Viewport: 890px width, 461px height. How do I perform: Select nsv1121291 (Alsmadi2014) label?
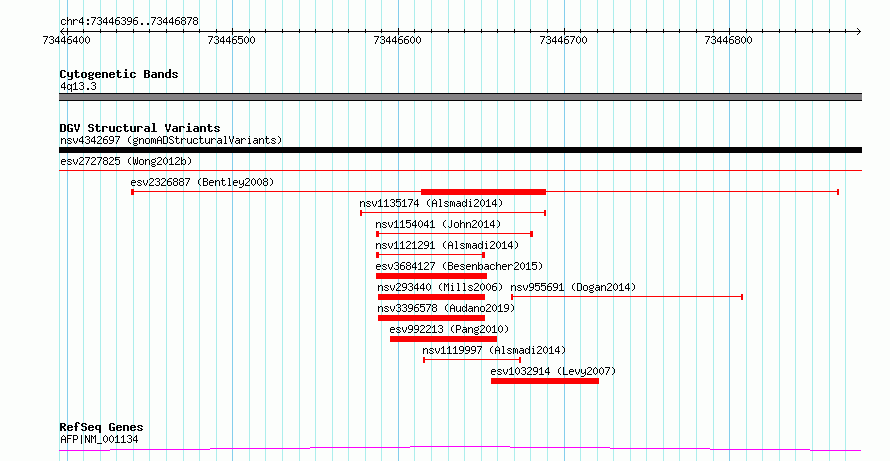tap(447, 245)
